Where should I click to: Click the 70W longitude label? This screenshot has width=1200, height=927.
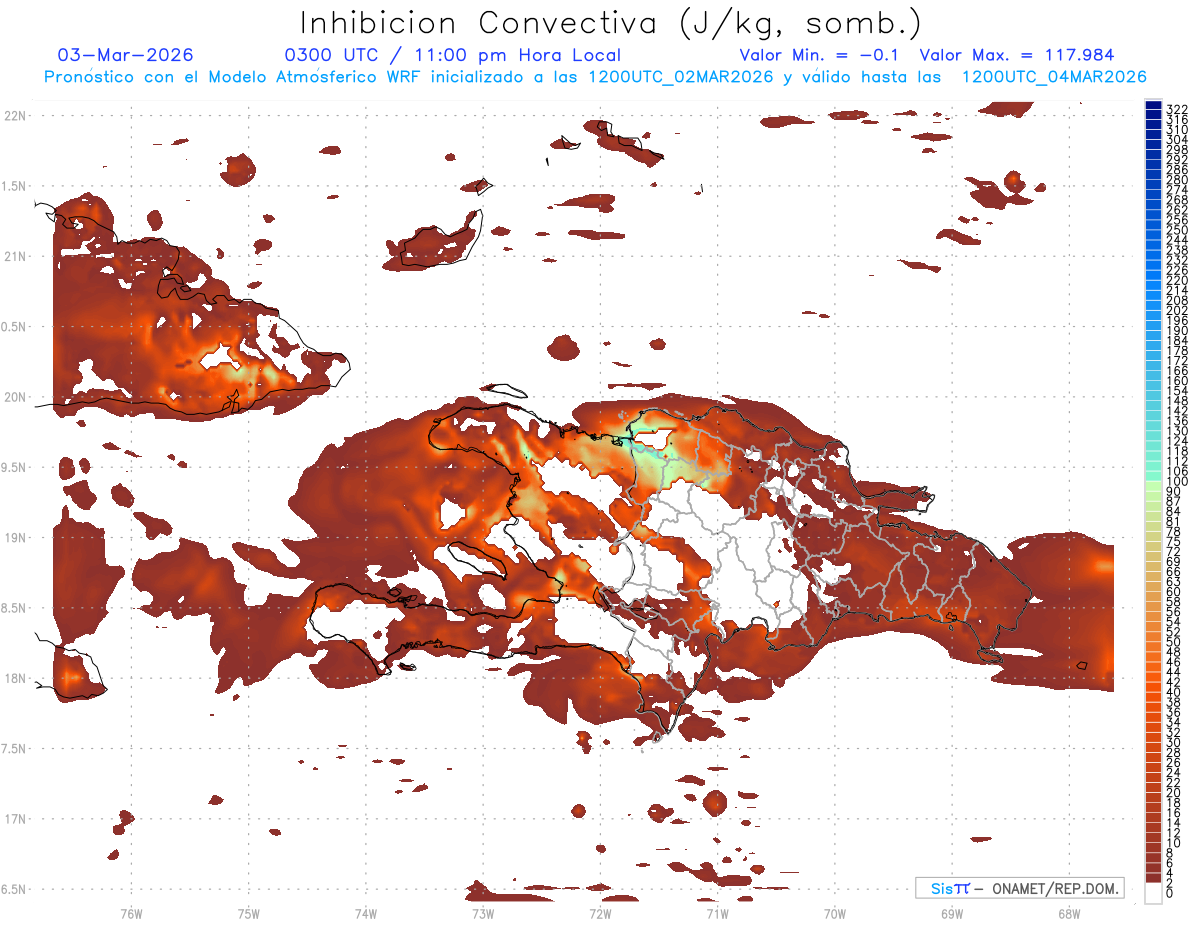(834, 913)
